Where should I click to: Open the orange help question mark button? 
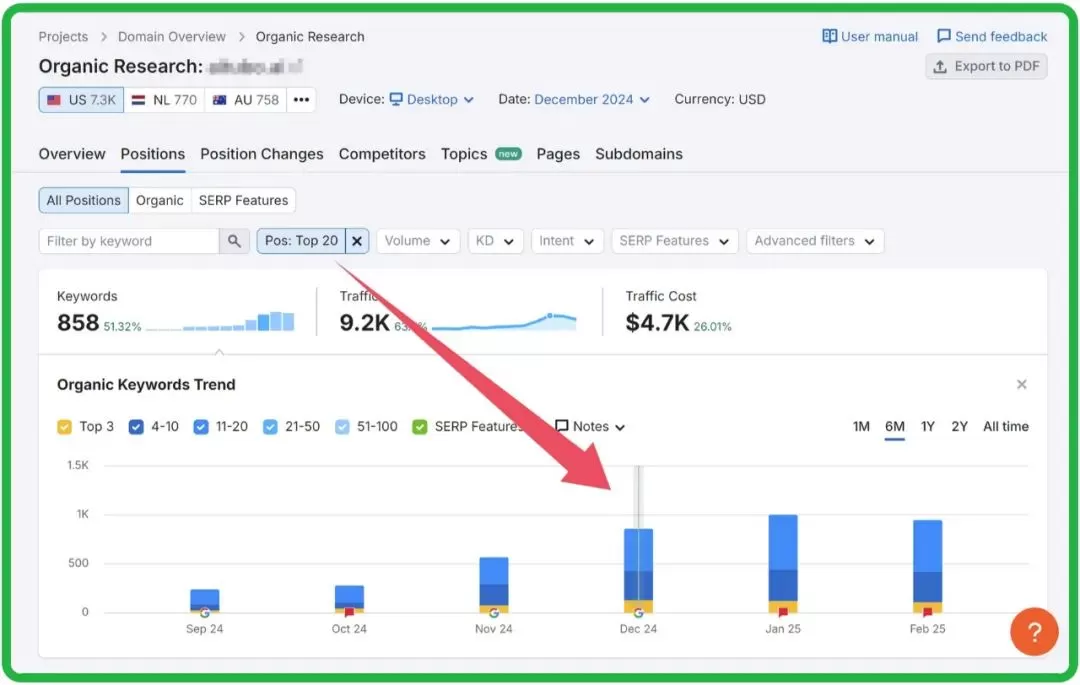click(x=1034, y=631)
